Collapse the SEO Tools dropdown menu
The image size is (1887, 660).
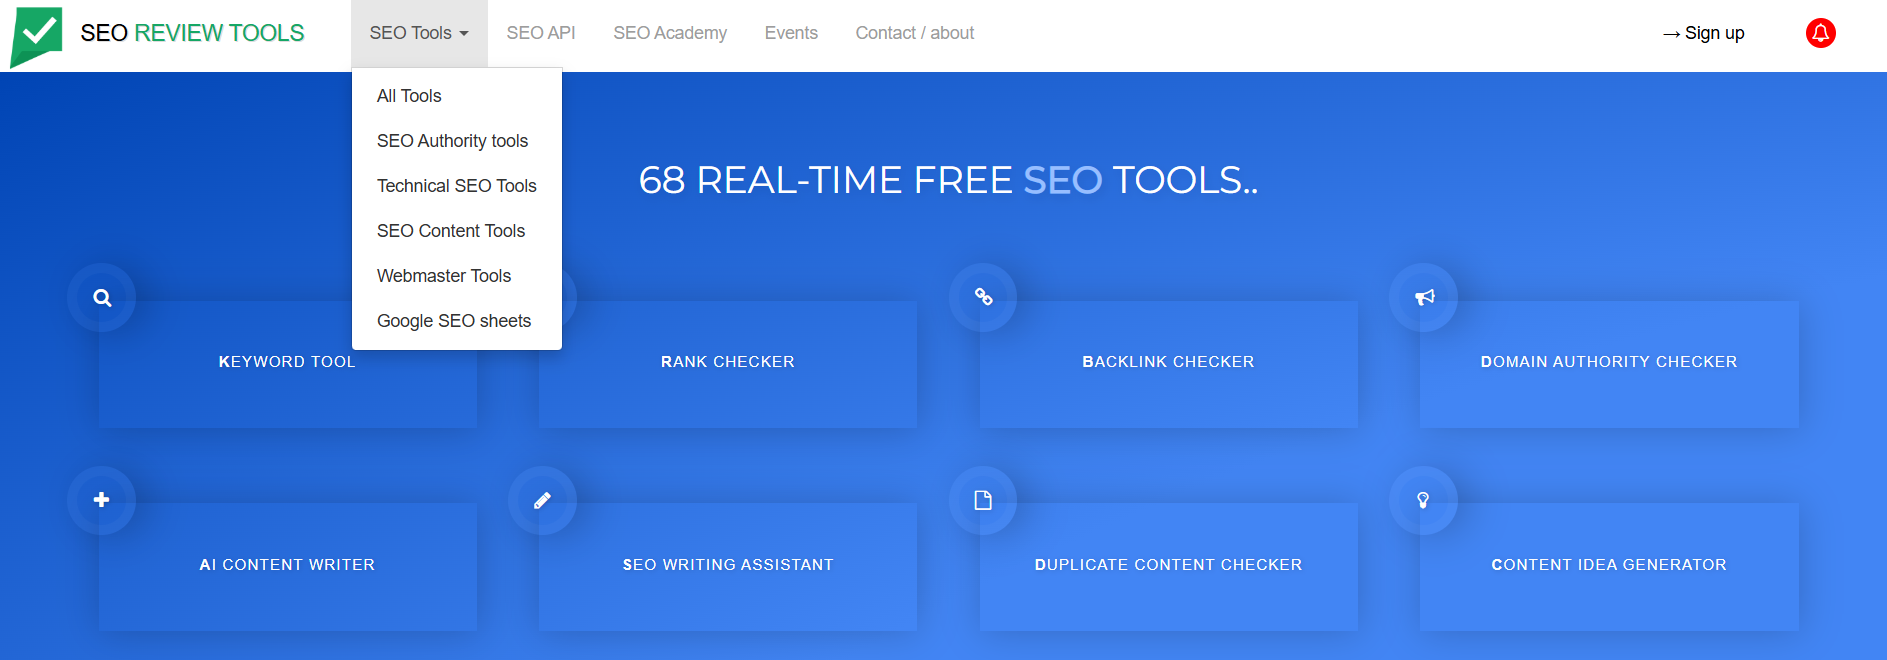[419, 33]
